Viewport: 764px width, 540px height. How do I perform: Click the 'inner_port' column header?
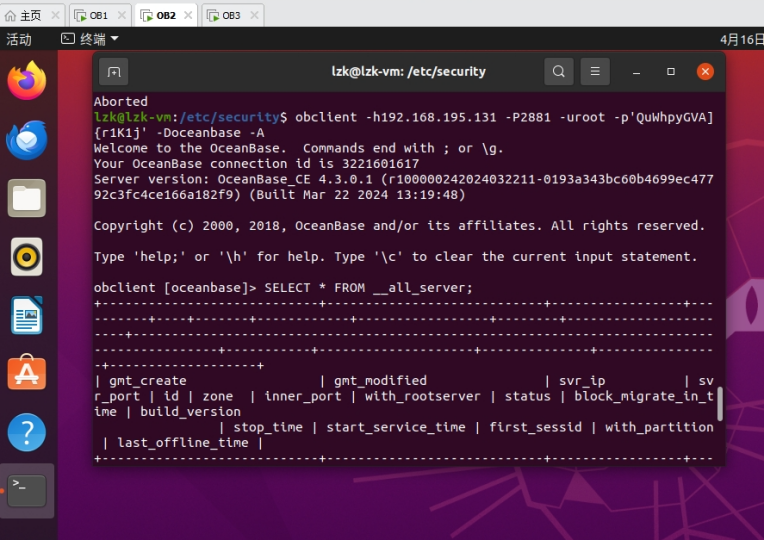click(x=303, y=396)
